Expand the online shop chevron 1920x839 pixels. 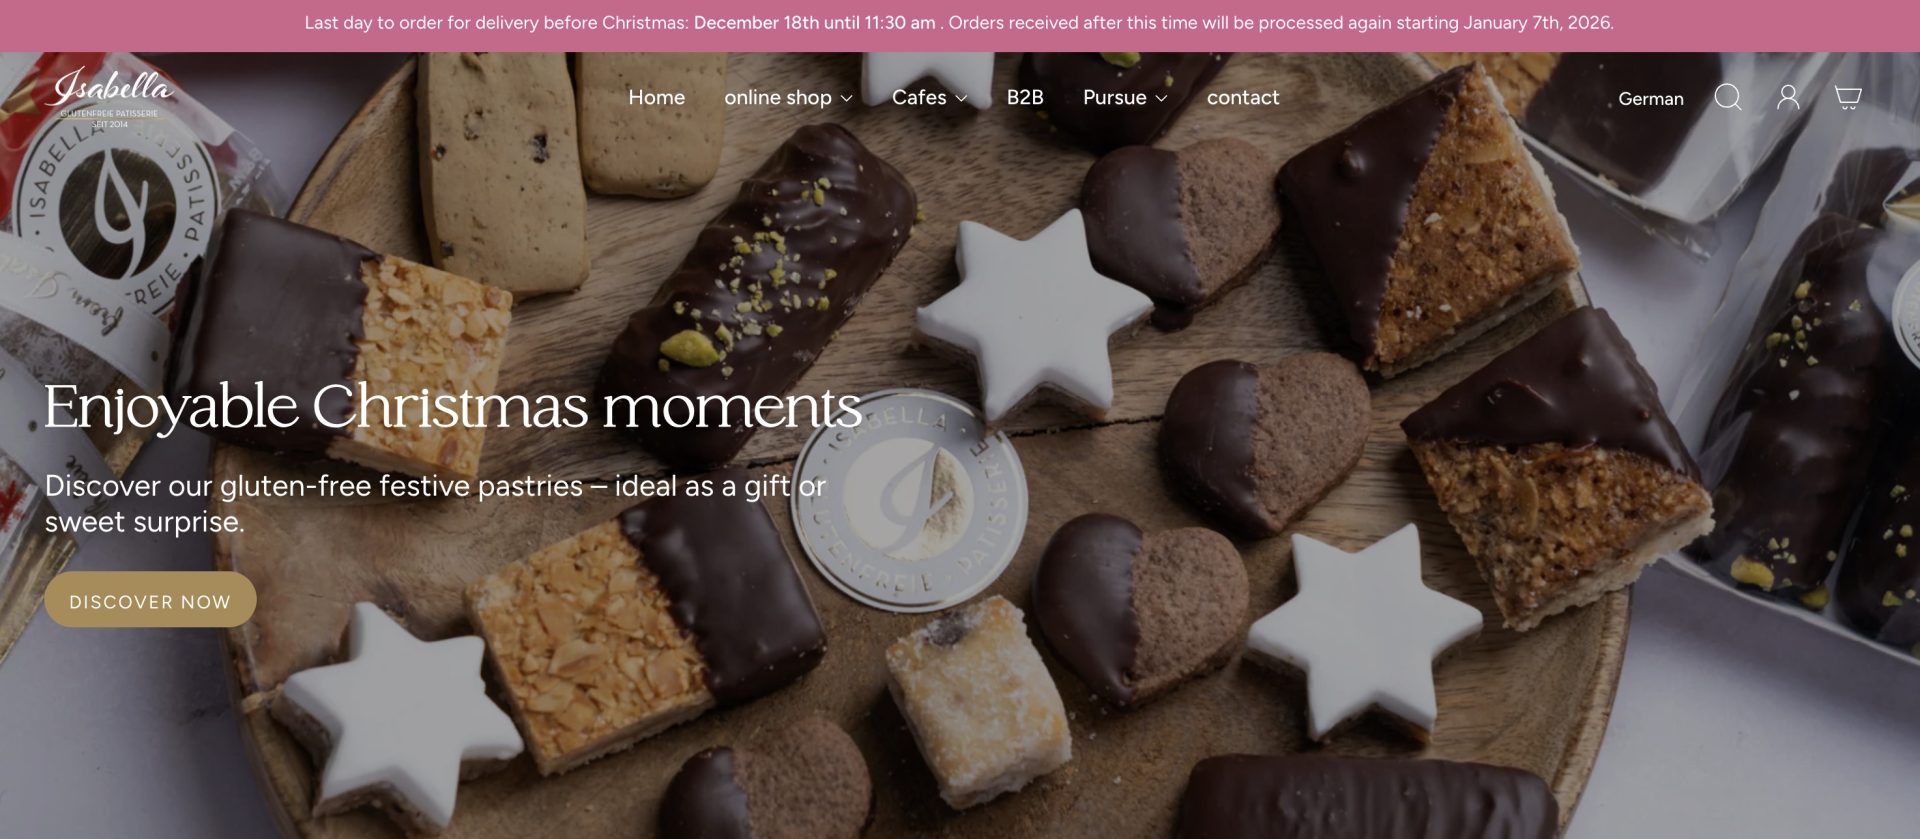pos(846,98)
